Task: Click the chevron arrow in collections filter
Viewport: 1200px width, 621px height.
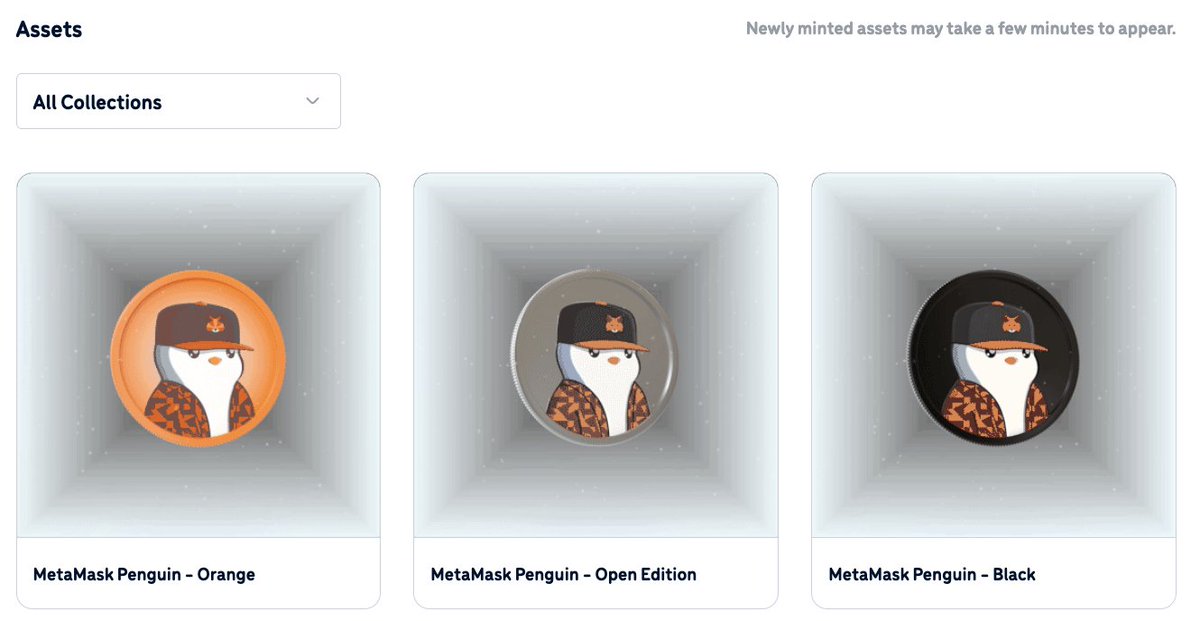Action: (x=312, y=101)
